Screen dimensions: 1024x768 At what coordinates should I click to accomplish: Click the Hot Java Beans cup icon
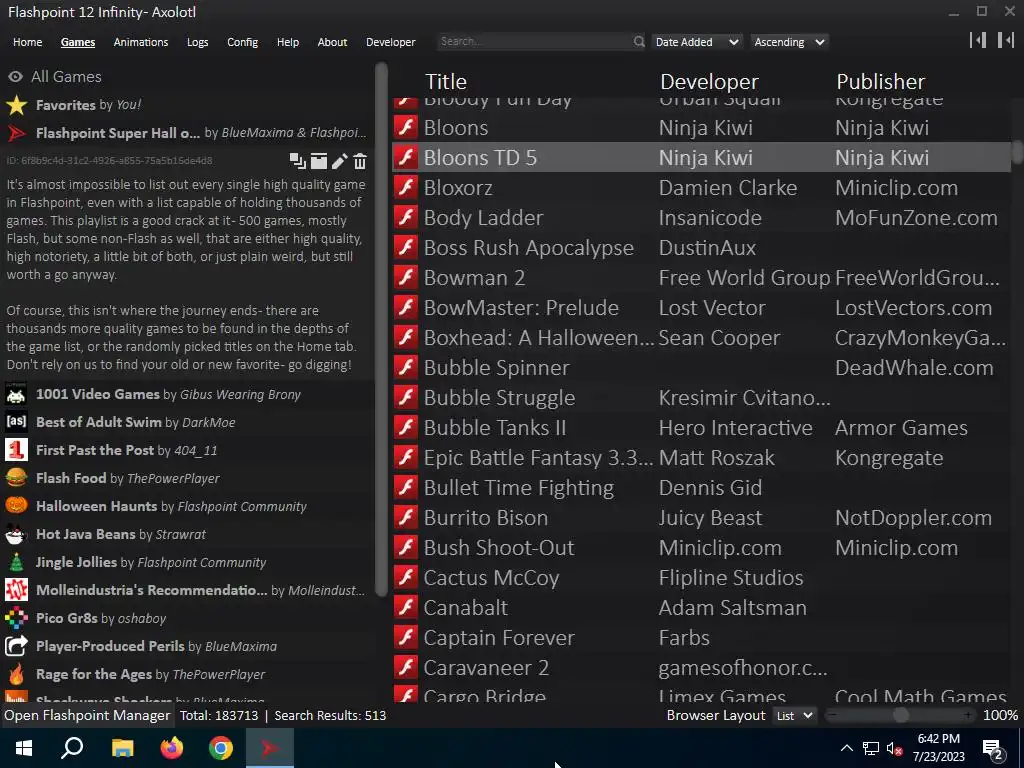pyautogui.click(x=16, y=534)
